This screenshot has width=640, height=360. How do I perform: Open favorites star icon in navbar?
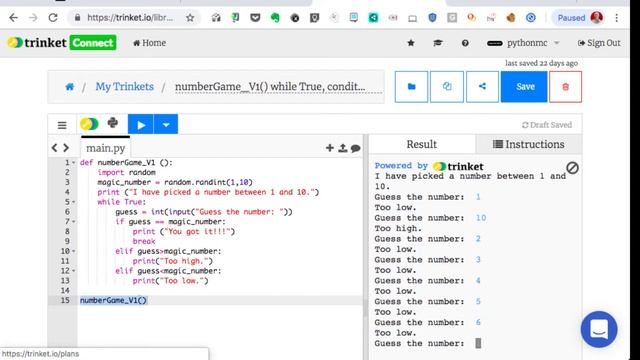[411, 43]
